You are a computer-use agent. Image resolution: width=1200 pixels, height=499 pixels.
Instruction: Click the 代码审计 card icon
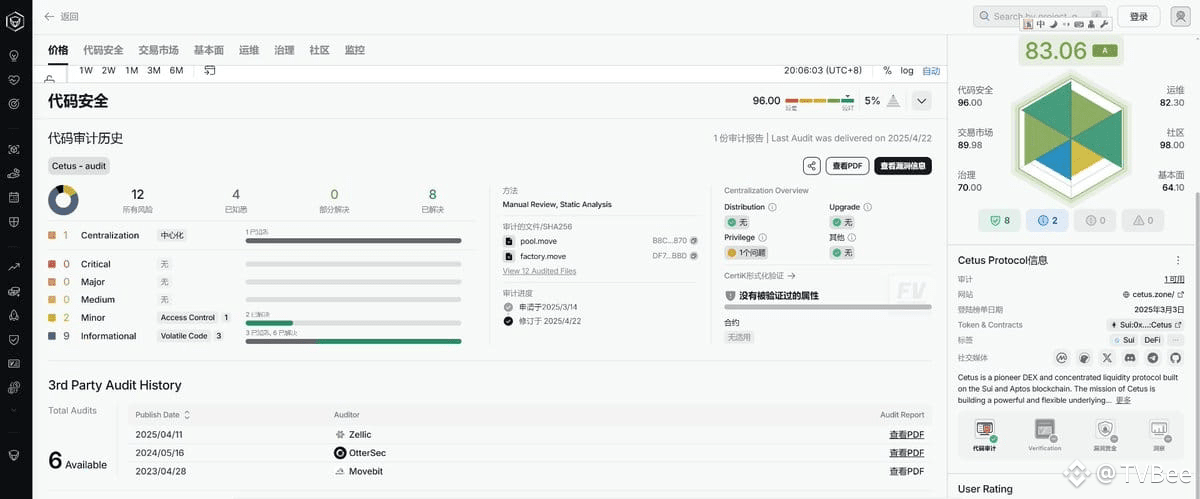pyautogui.click(x=984, y=431)
